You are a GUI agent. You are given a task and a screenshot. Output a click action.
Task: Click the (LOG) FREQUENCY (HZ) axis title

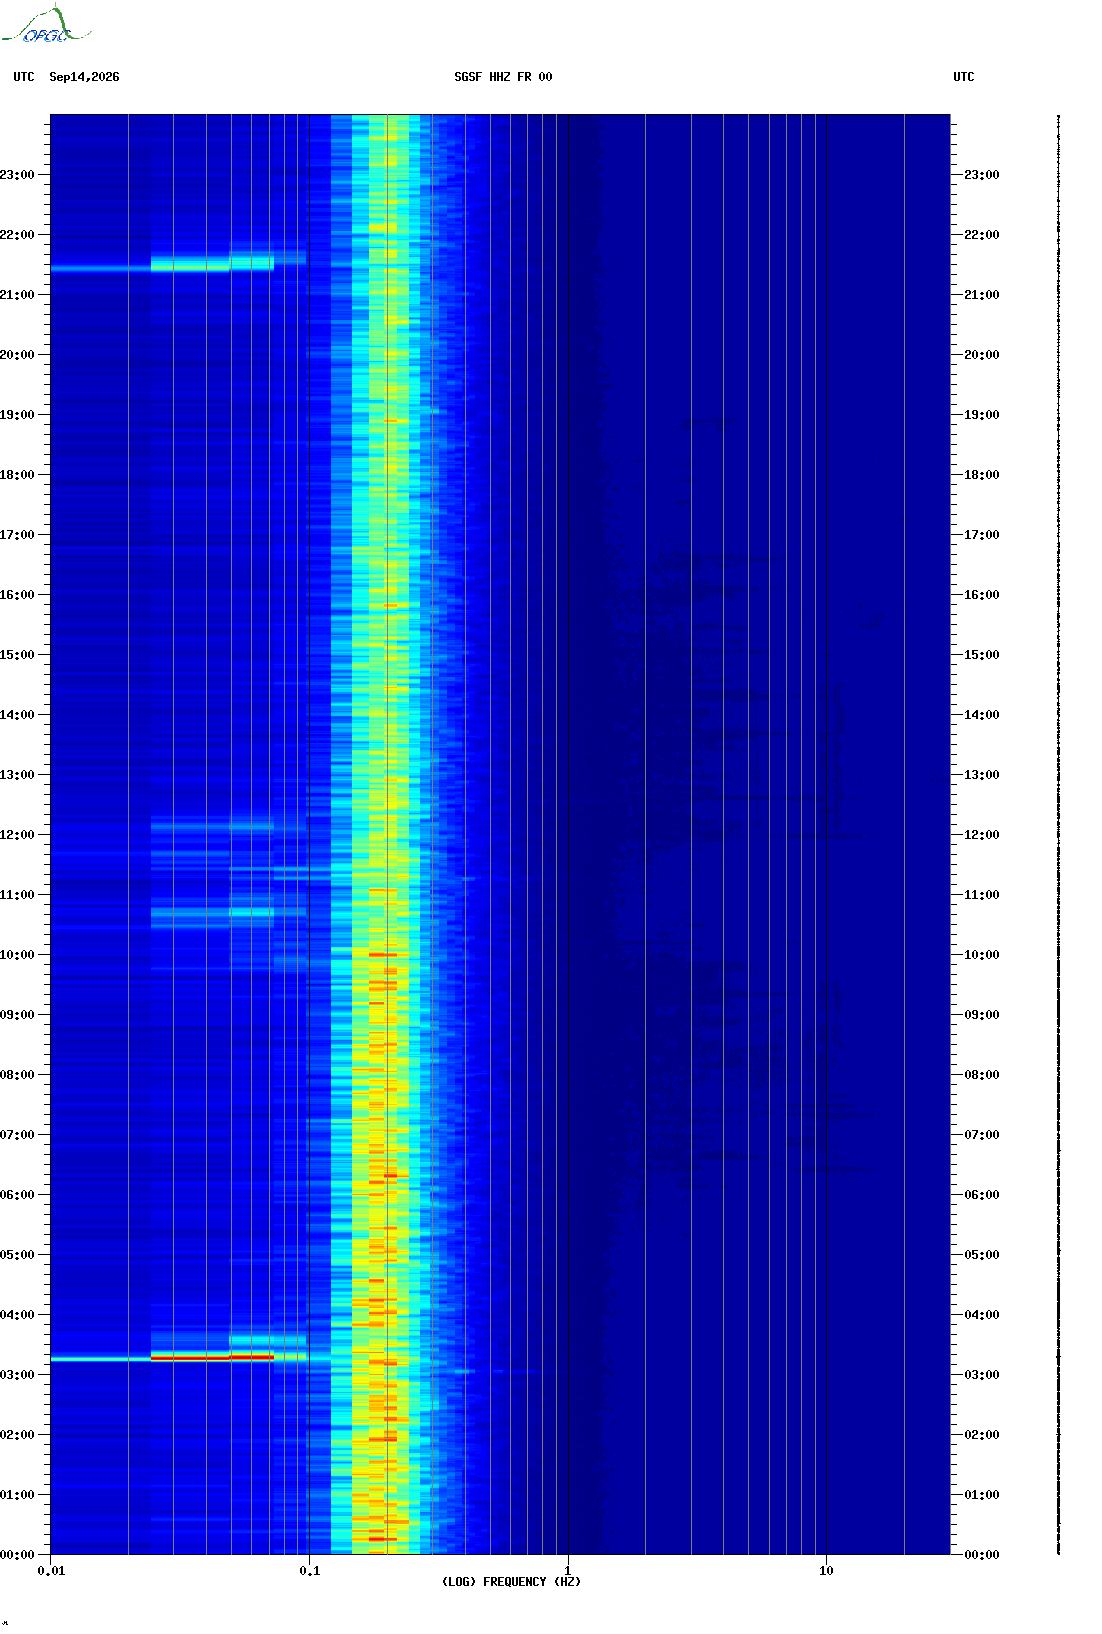coord(511,1582)
